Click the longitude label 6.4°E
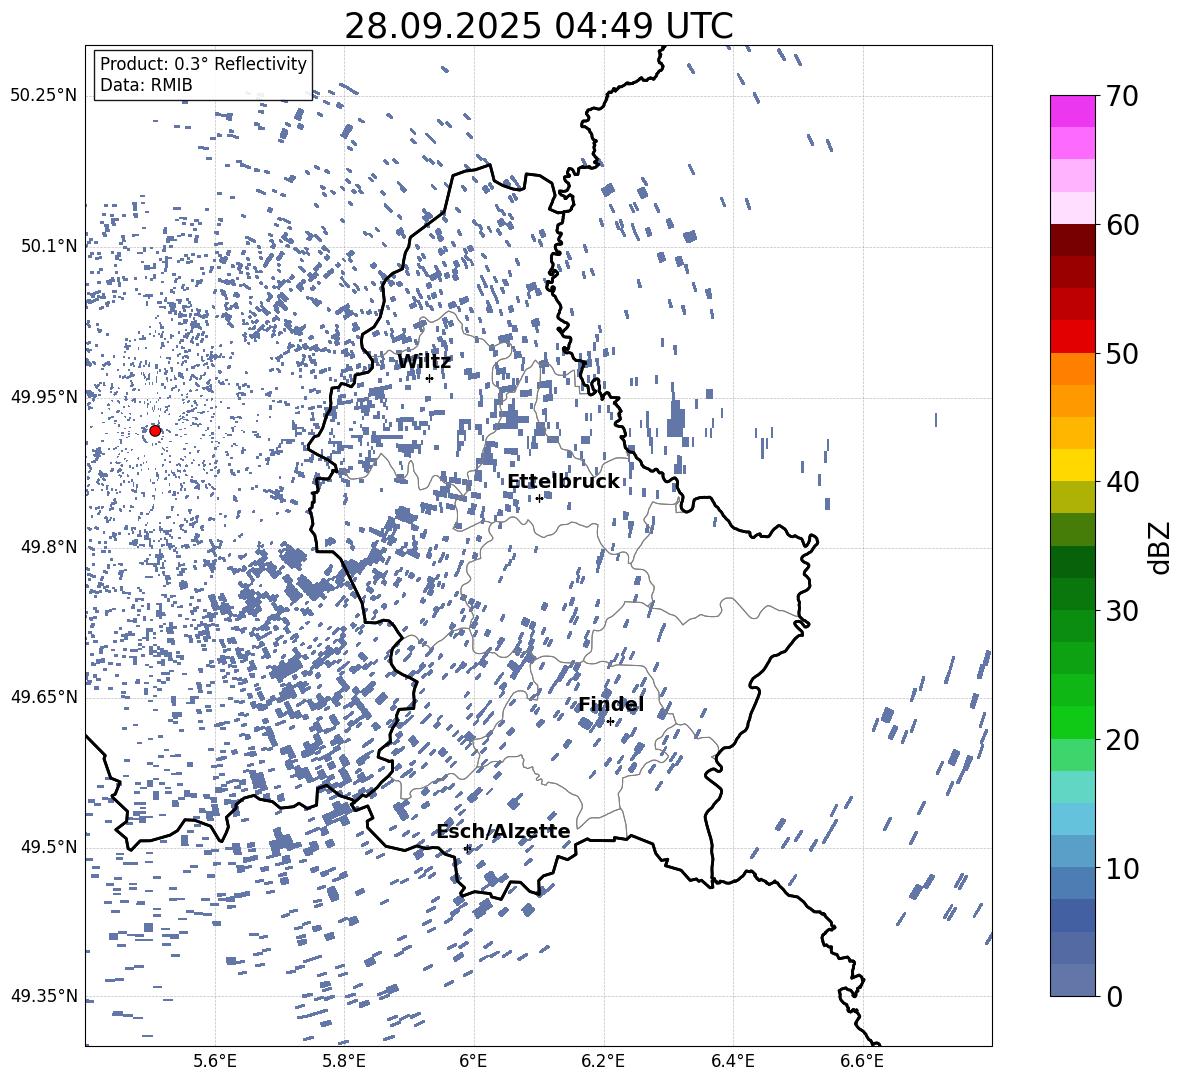 pos(732,1061)
